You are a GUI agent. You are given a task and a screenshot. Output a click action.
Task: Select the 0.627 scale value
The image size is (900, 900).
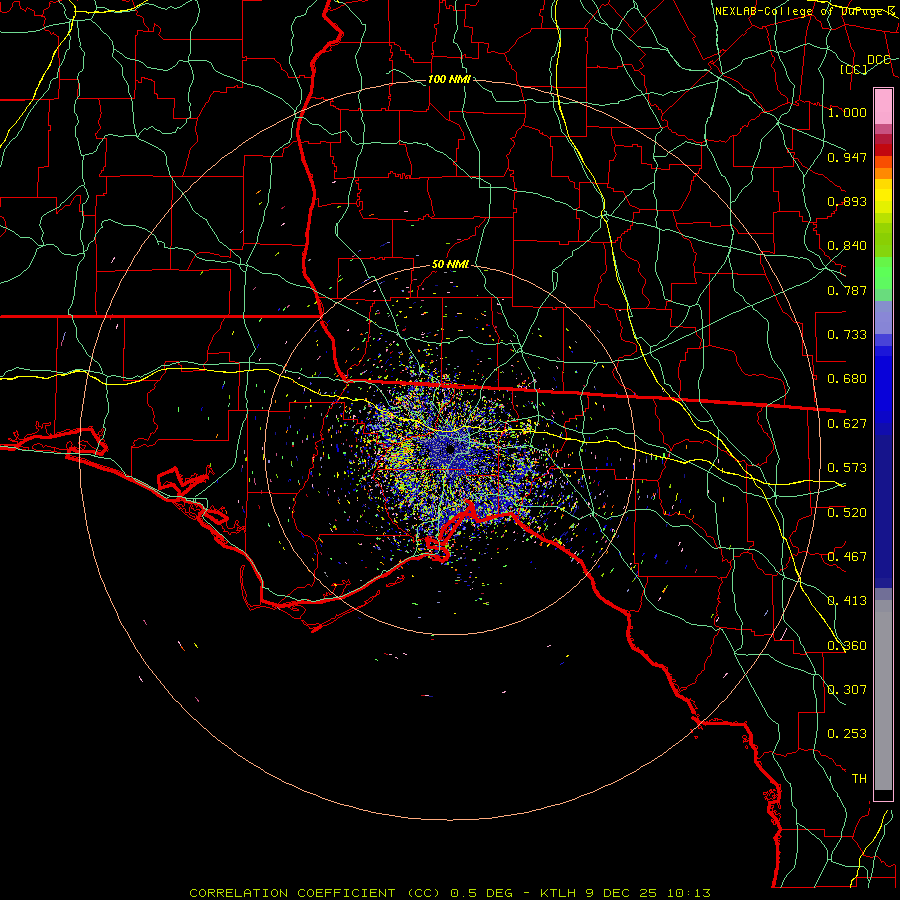847,424
